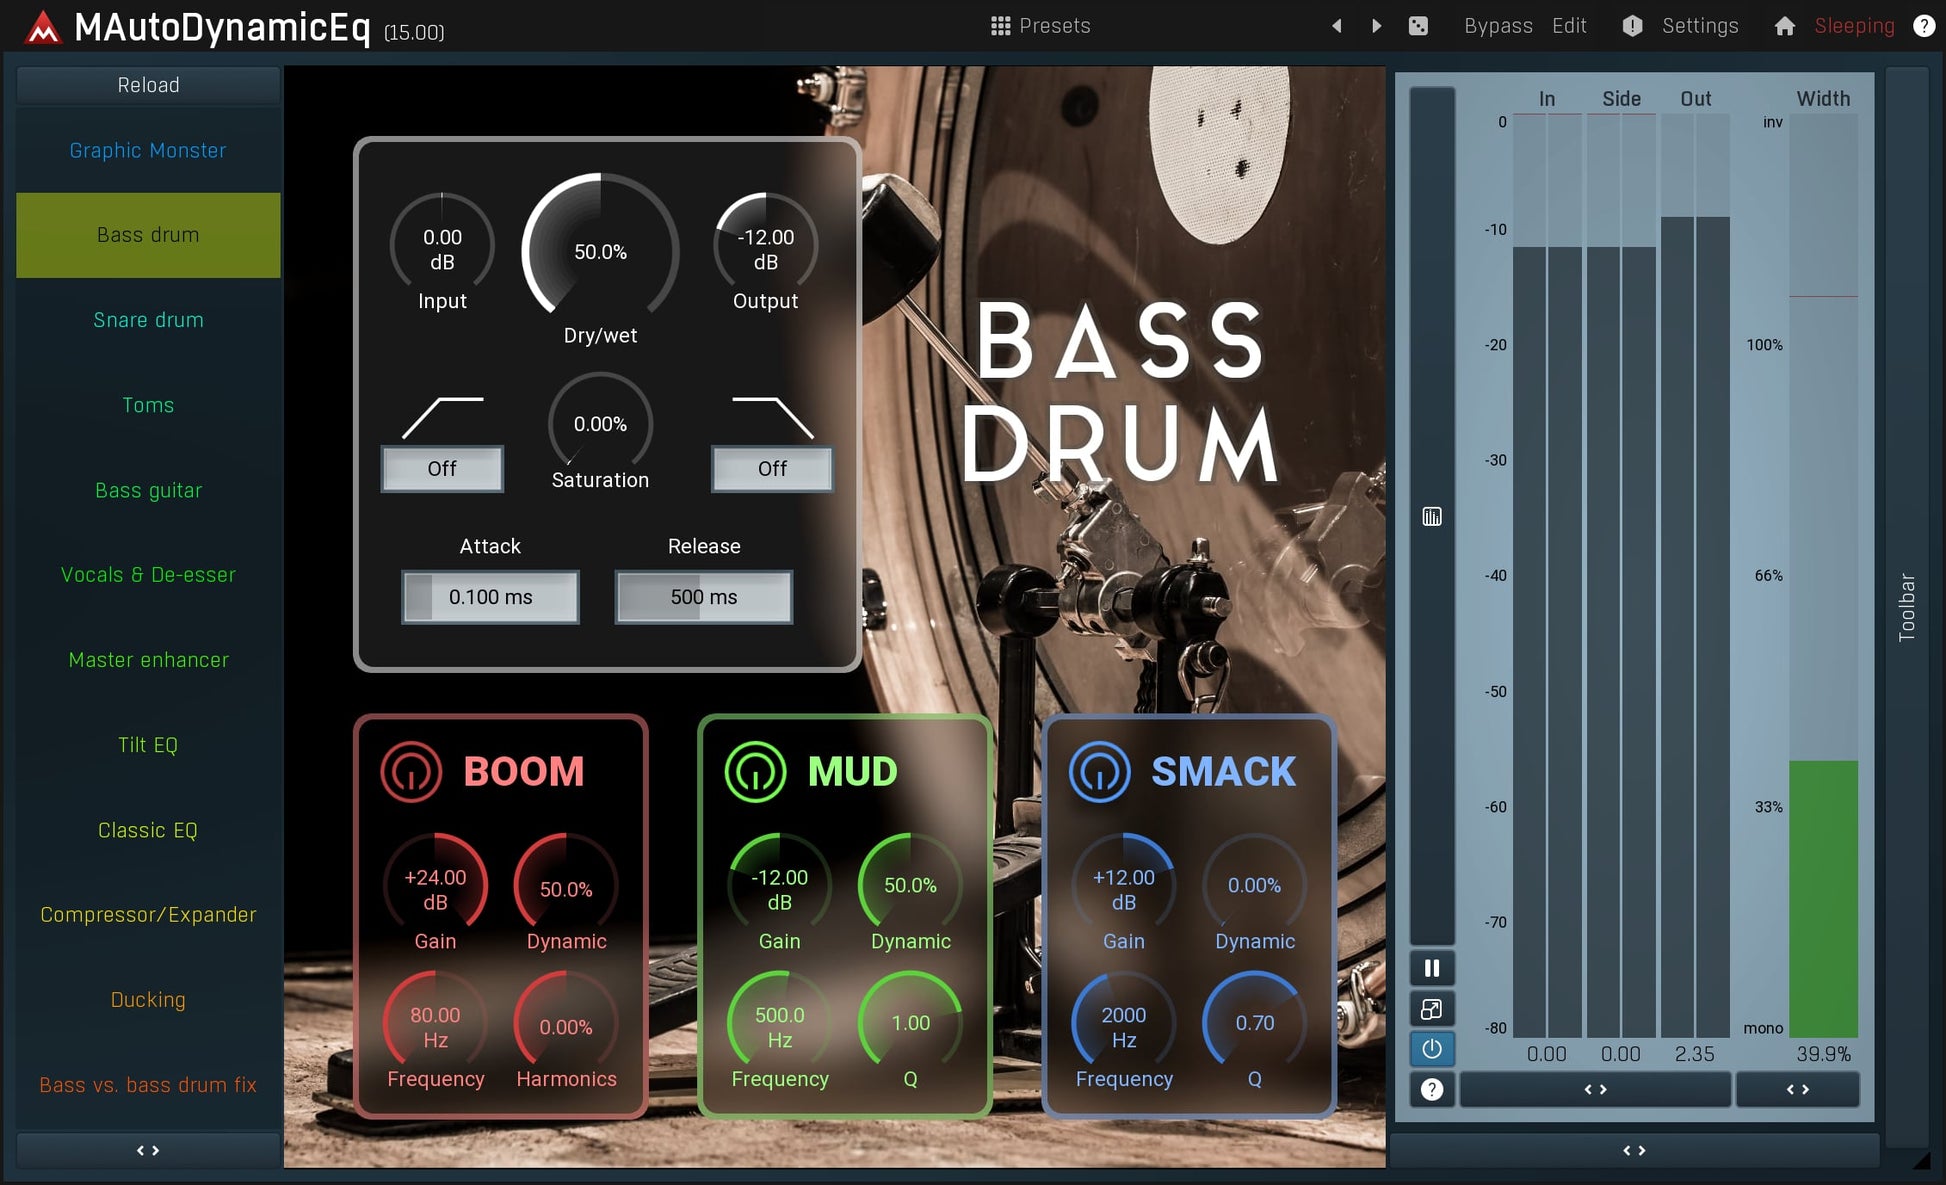
Task: Click the Reload button
Action: (148, 85)
